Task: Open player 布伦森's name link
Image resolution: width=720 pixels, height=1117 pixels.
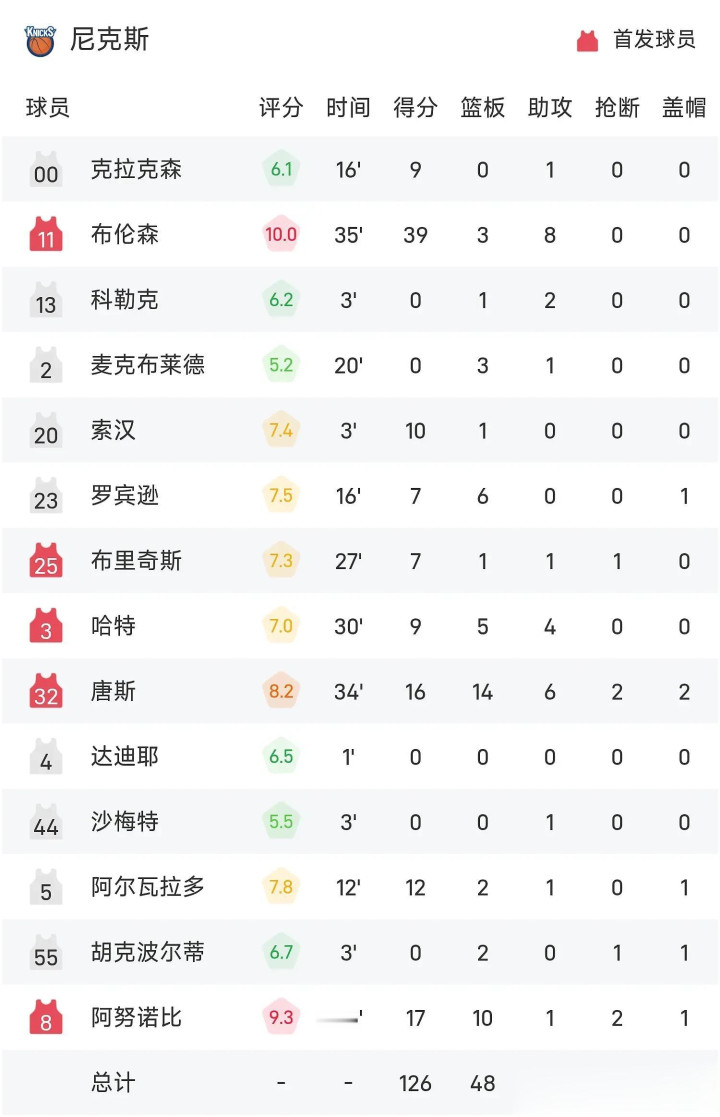Action: tap(125, 235)
